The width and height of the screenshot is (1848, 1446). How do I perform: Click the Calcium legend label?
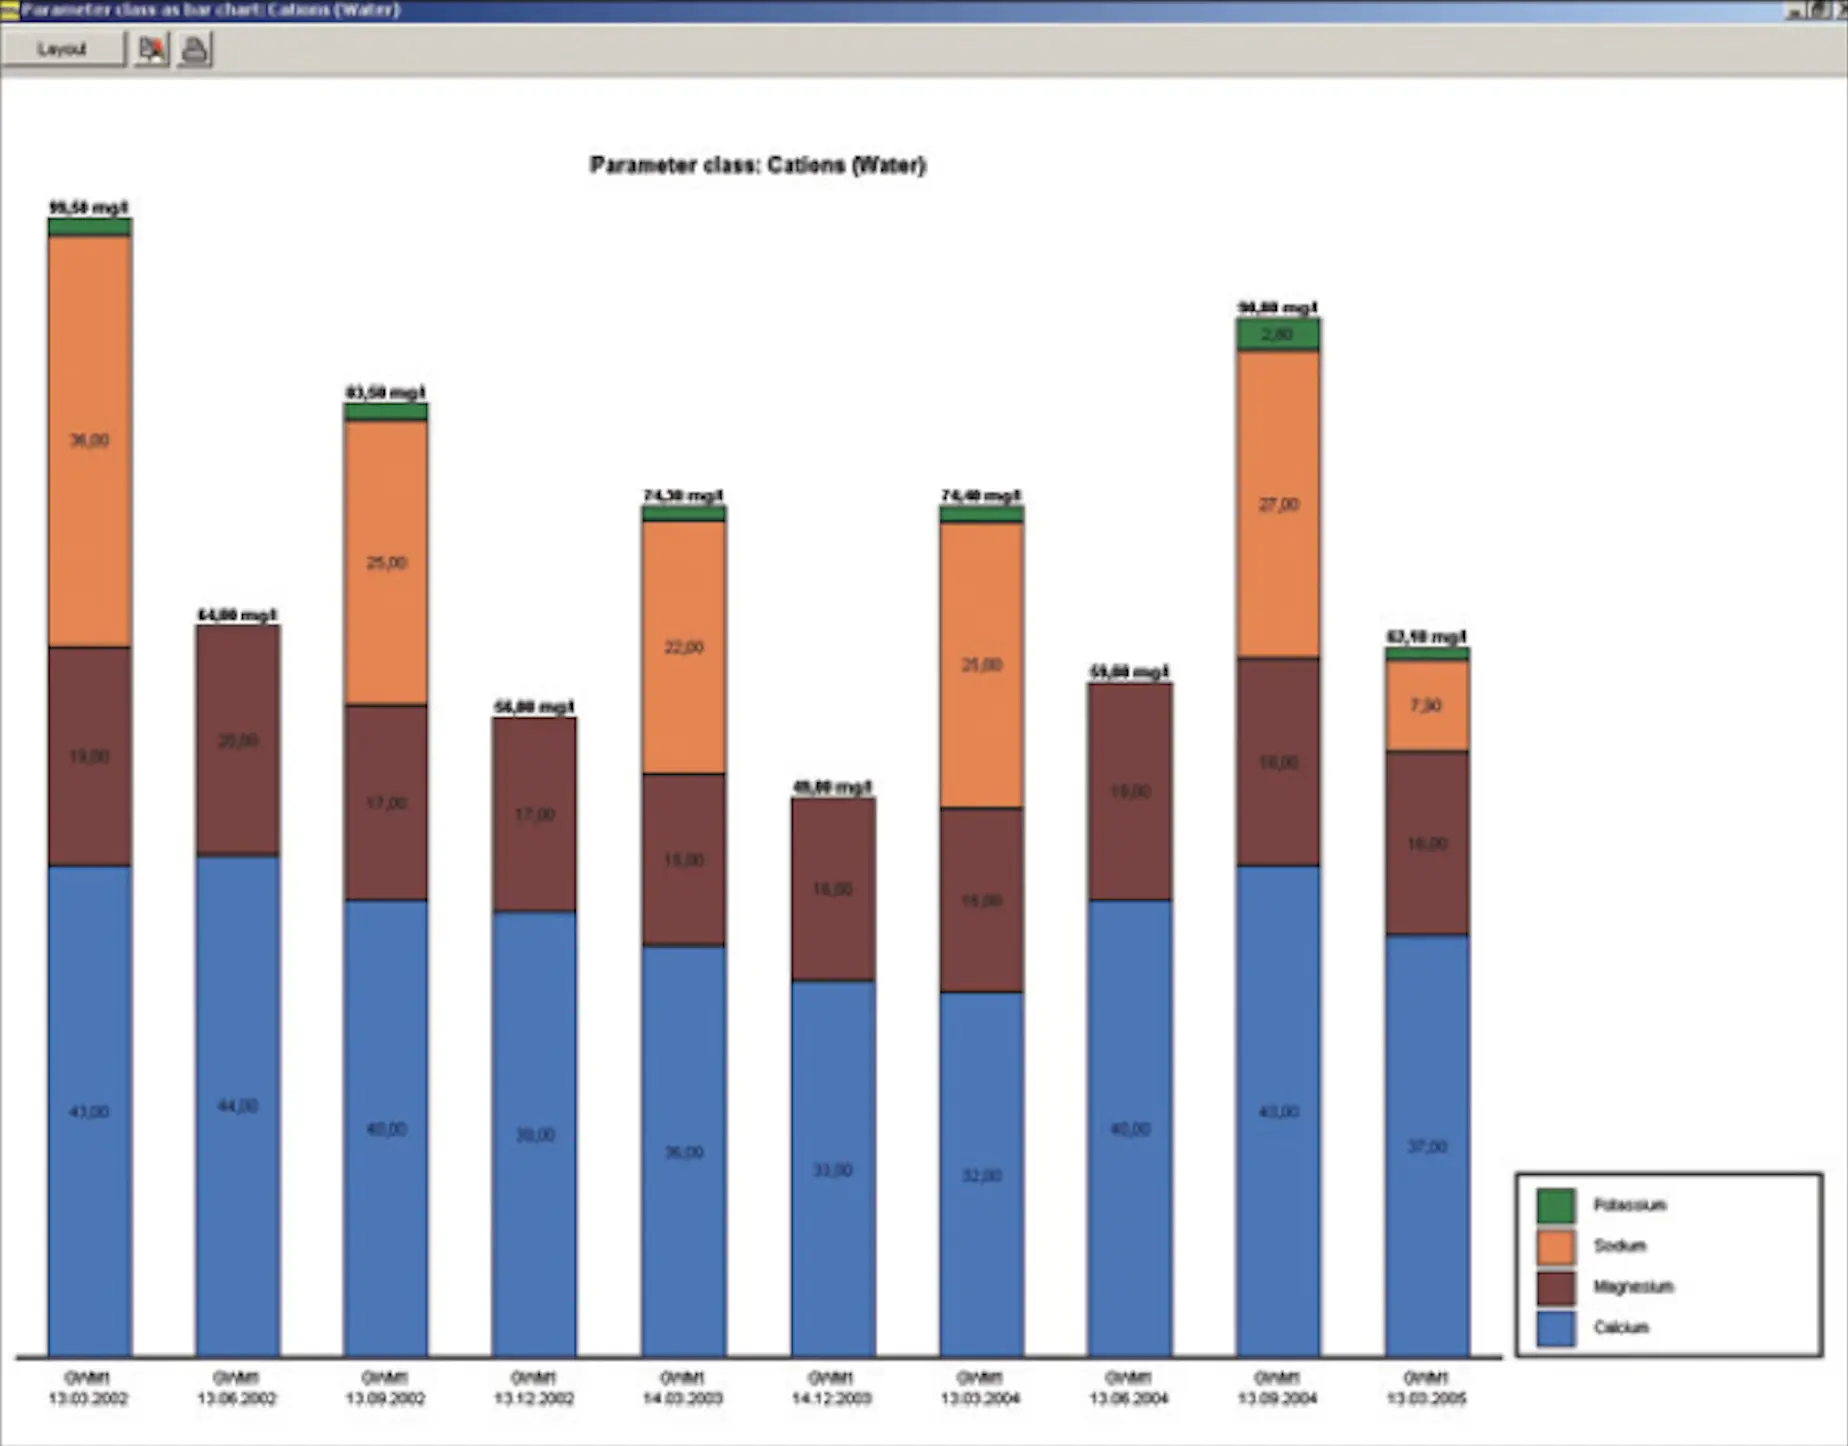coord(1621,1328)
